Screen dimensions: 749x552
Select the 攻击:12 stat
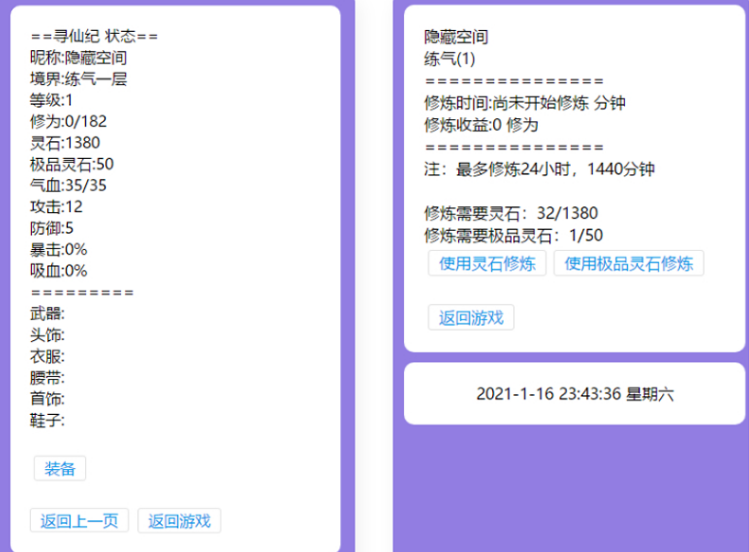coord(56,207)
